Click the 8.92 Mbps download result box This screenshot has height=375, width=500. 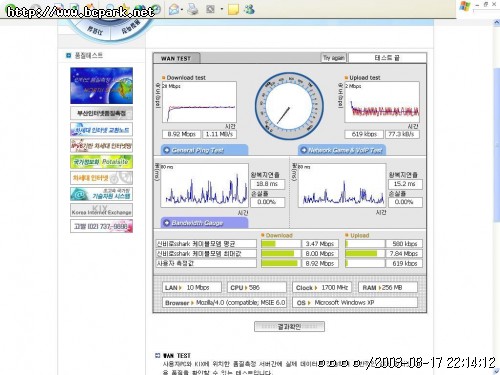tap(181, 134)
